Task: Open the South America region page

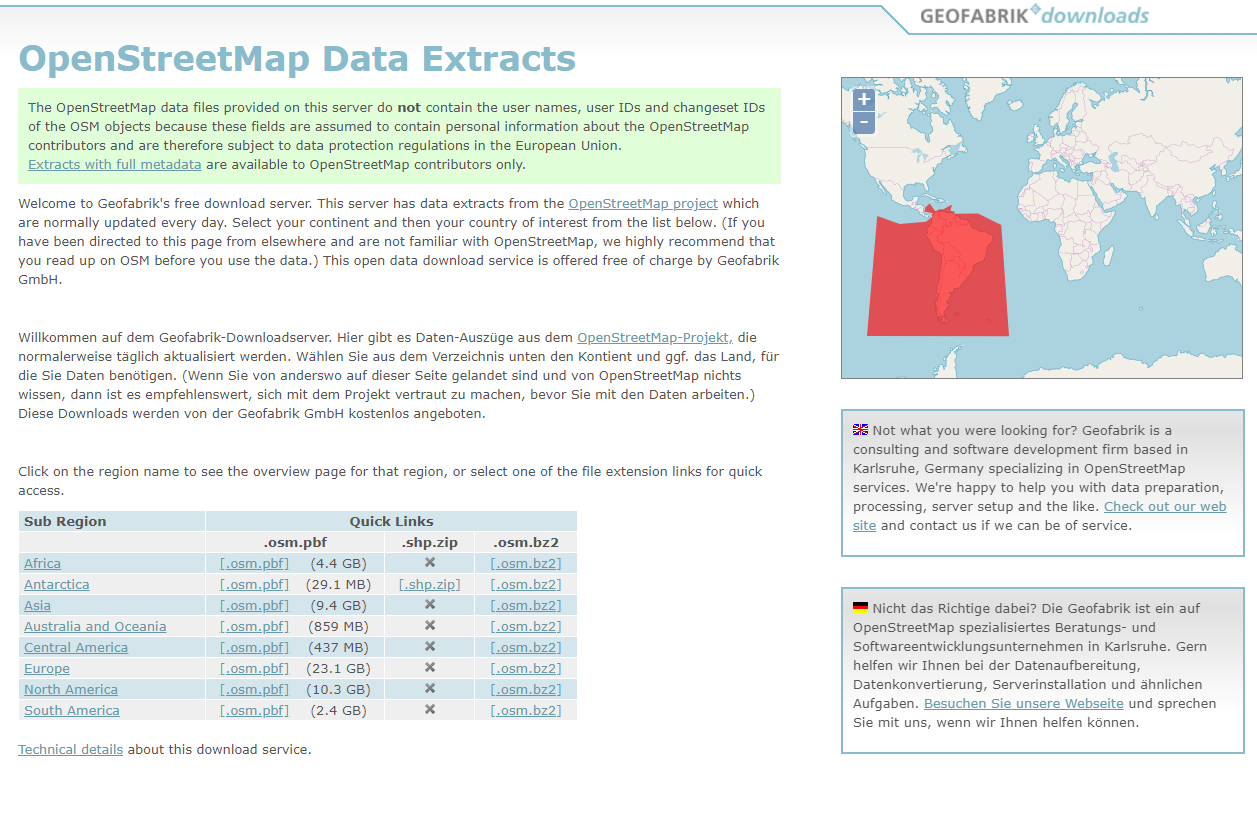Action: point(72,711)
